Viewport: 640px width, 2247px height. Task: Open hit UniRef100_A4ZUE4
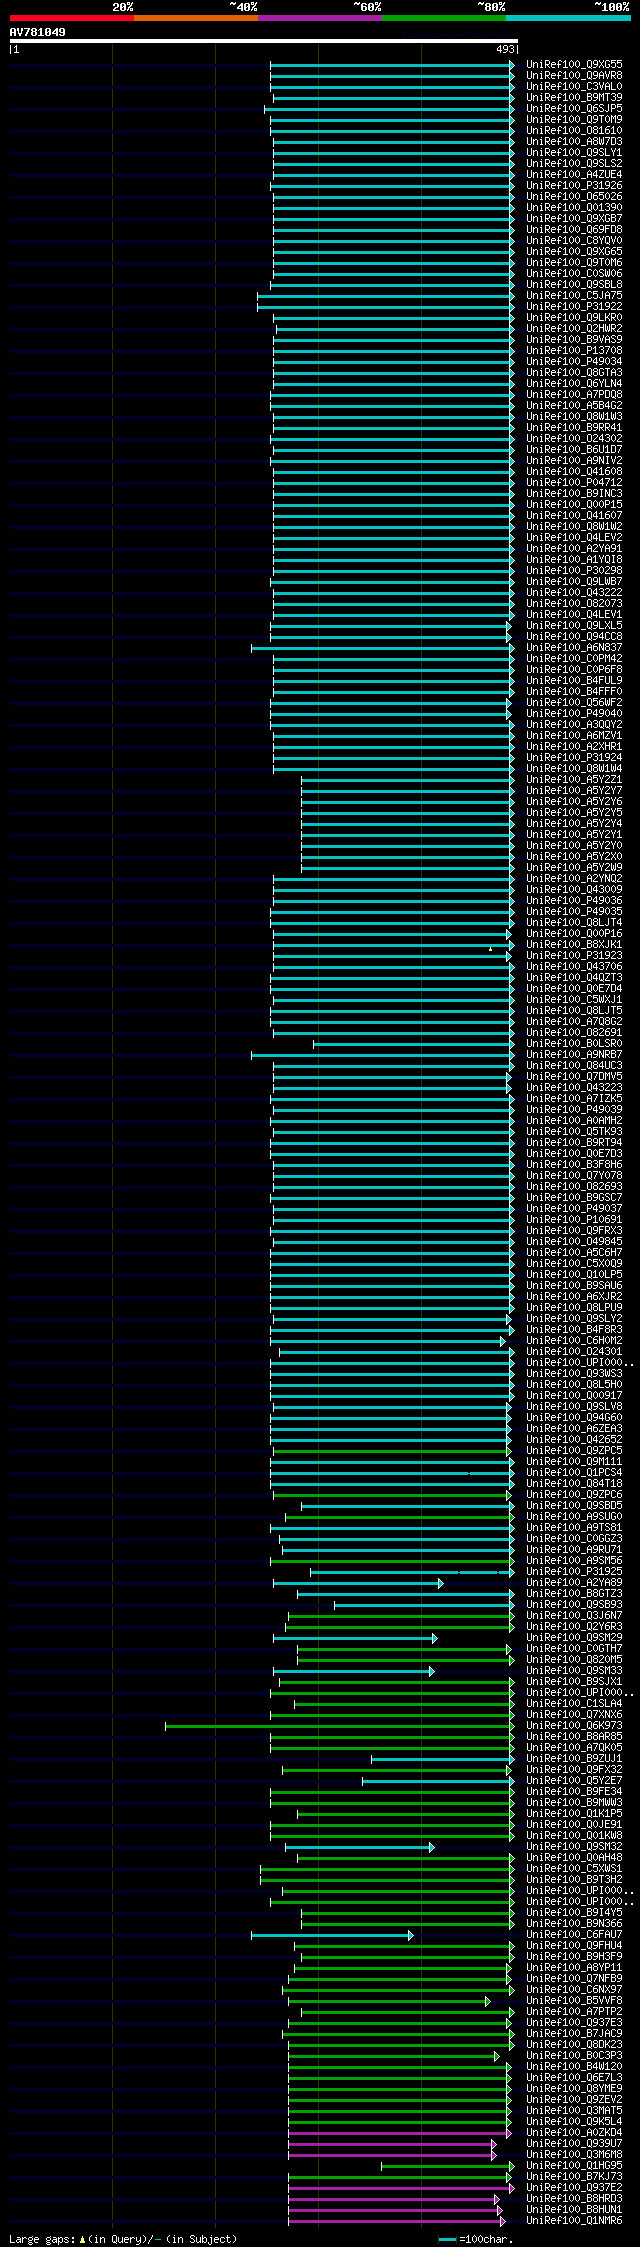574,174
